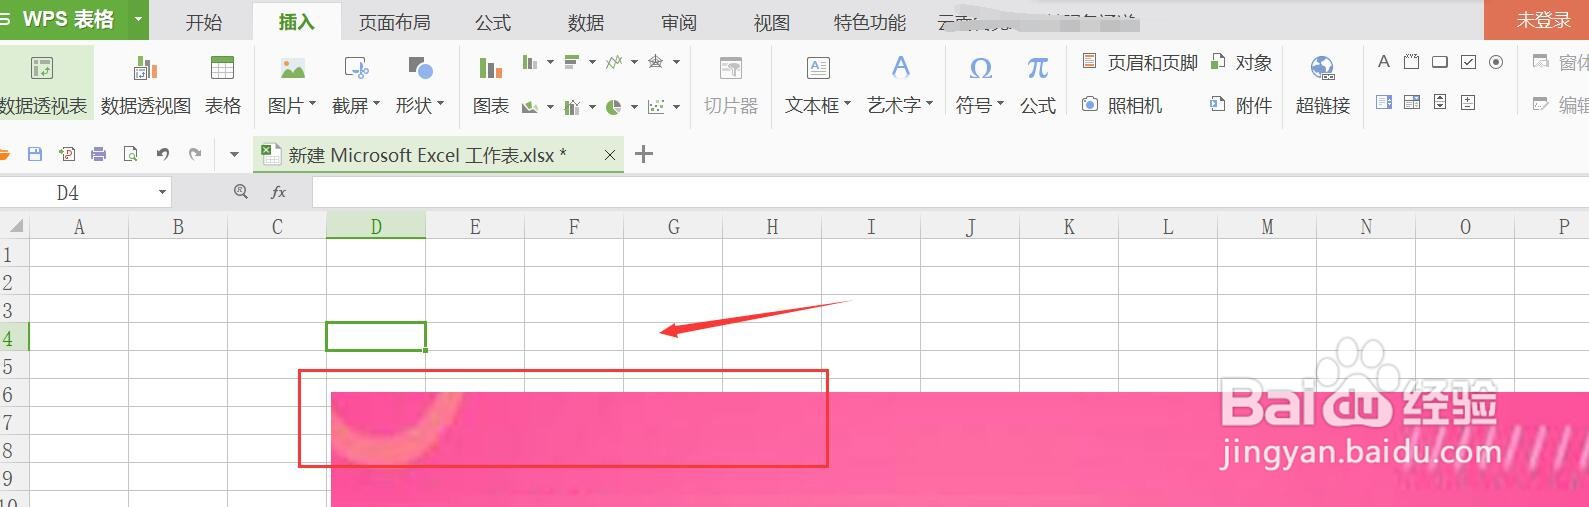Image resolution: width=1589 pixels, height=507 pixels.
Task: Select column header G
Action: point(673,227)
